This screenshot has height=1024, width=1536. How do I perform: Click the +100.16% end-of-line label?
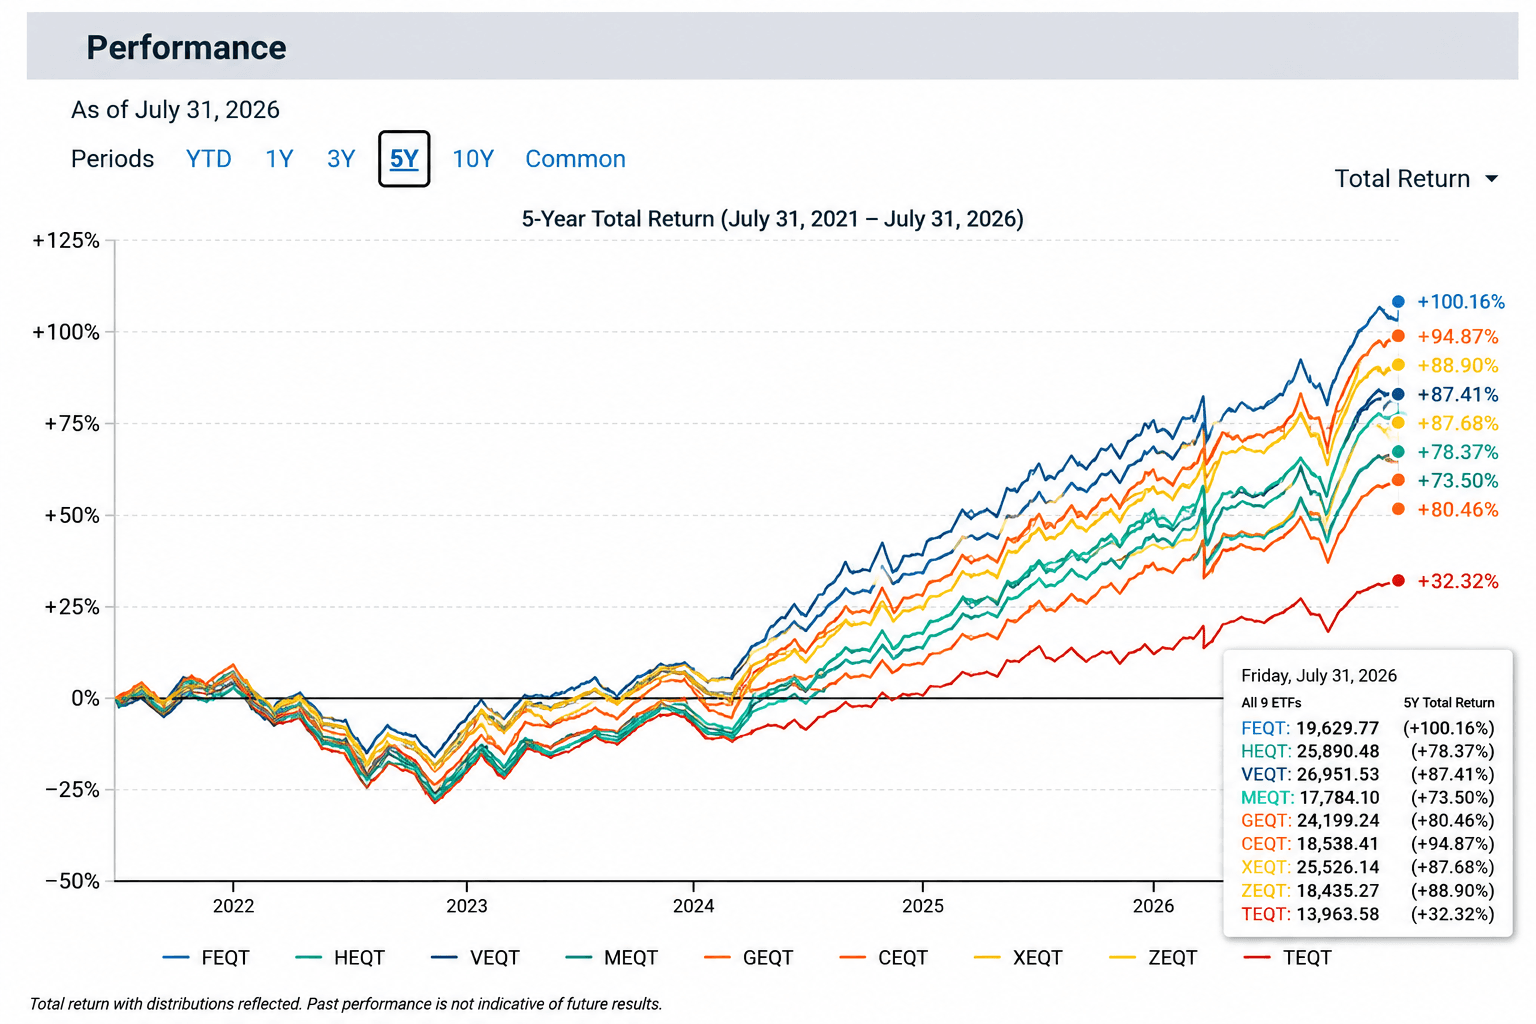pos(1461,302)
